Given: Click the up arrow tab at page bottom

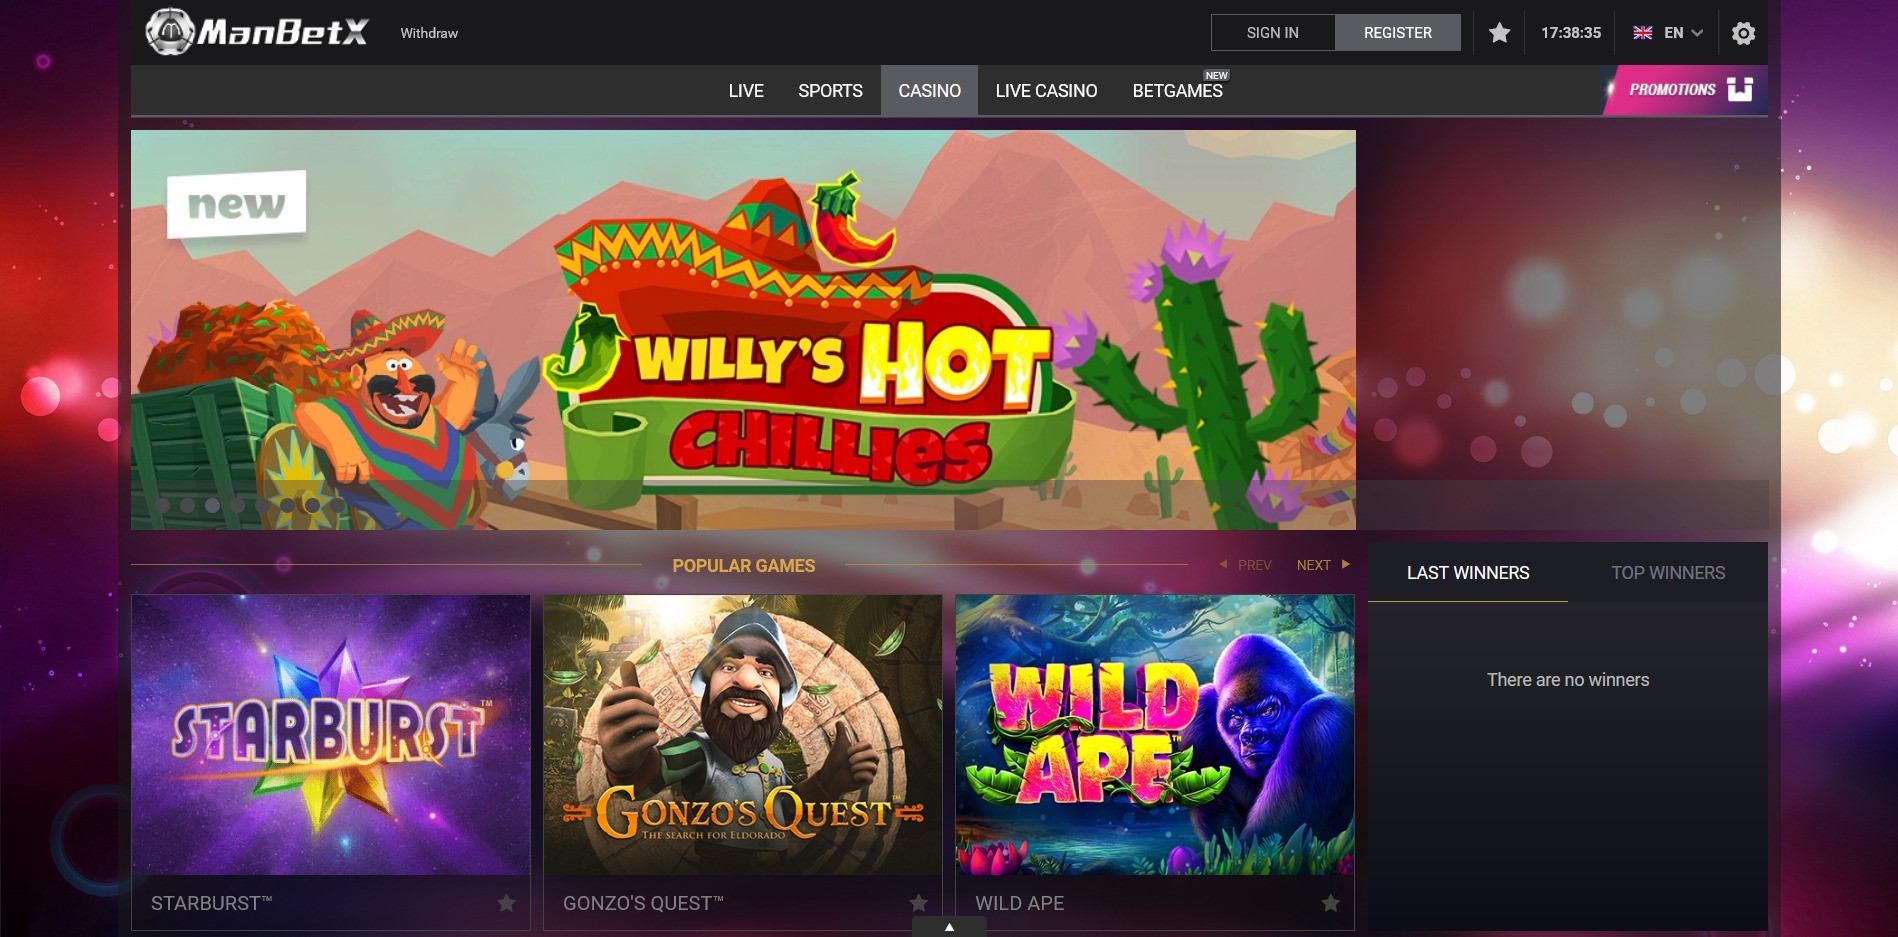Looking at the screenshot, I should pos(949,927).
